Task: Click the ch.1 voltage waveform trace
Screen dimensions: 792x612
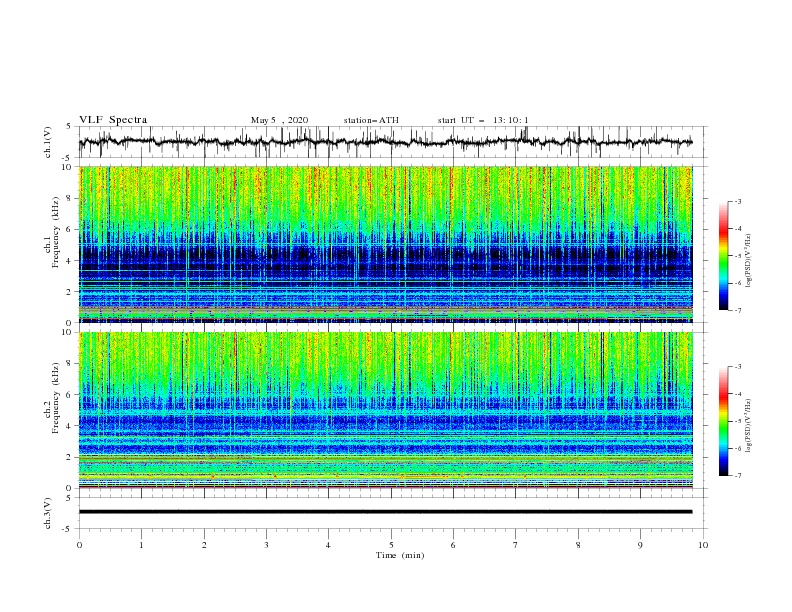Action: (x=385, y=142)
